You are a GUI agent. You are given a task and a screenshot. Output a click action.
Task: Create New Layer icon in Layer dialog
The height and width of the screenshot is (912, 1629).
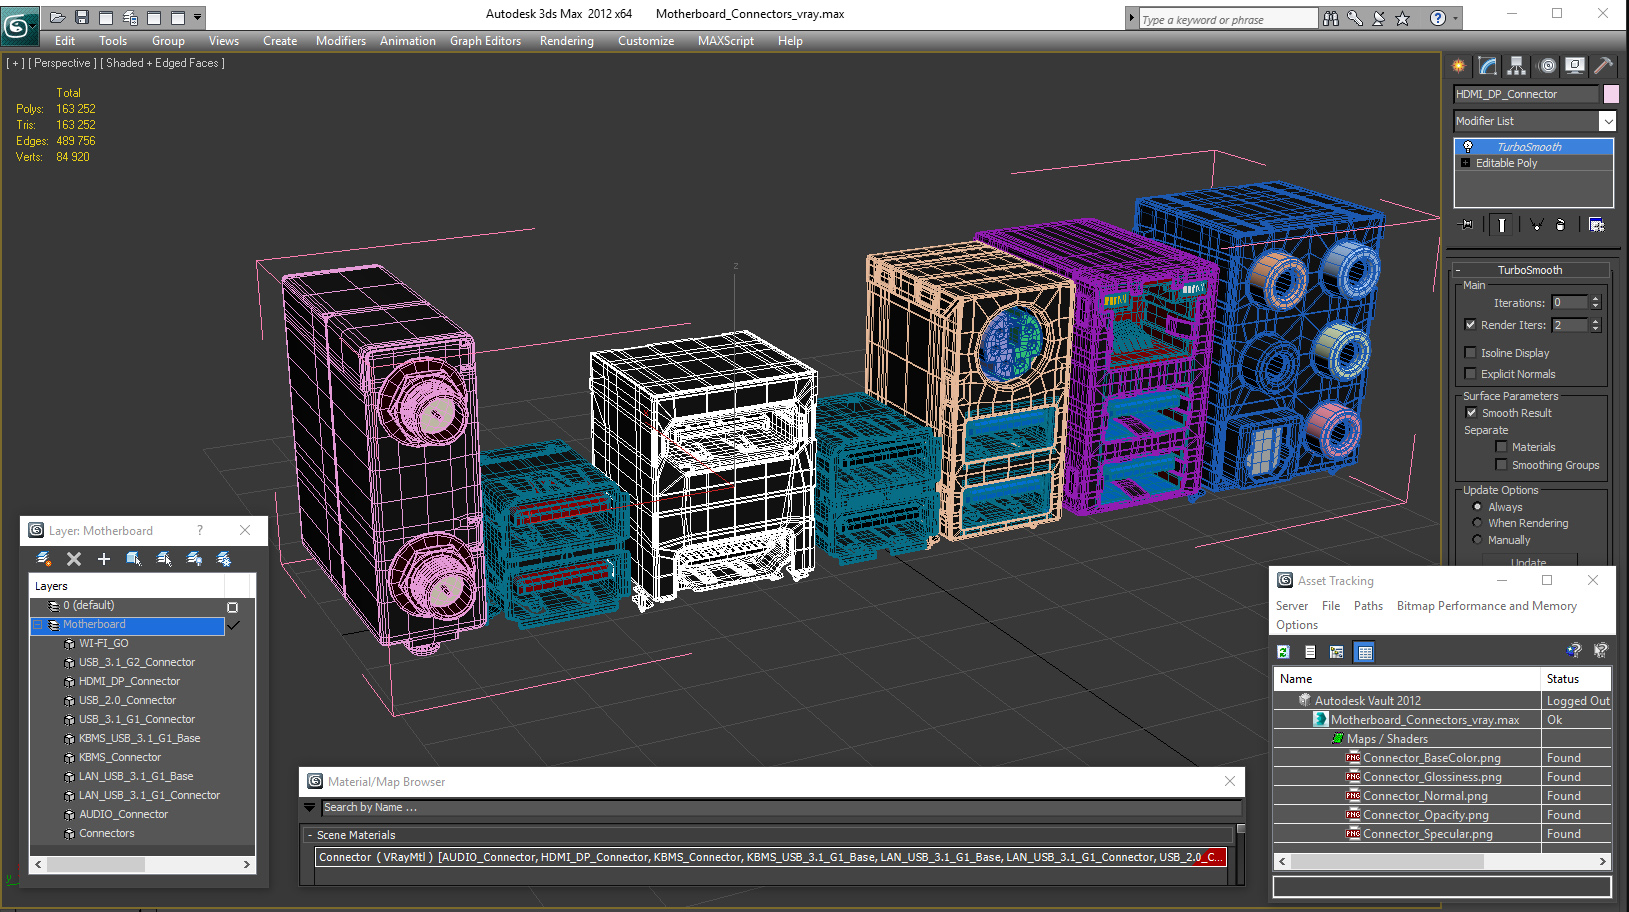click(x=44, y=559)
